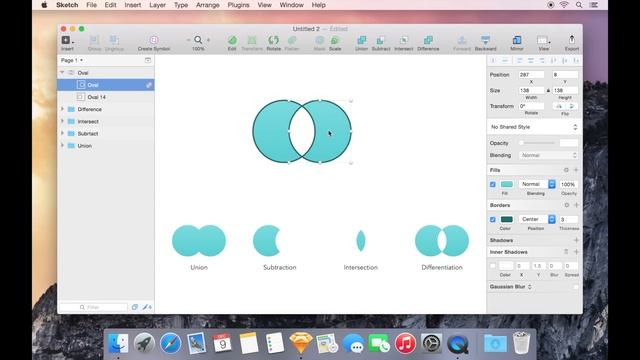Click the Fill color swatch

507,184
